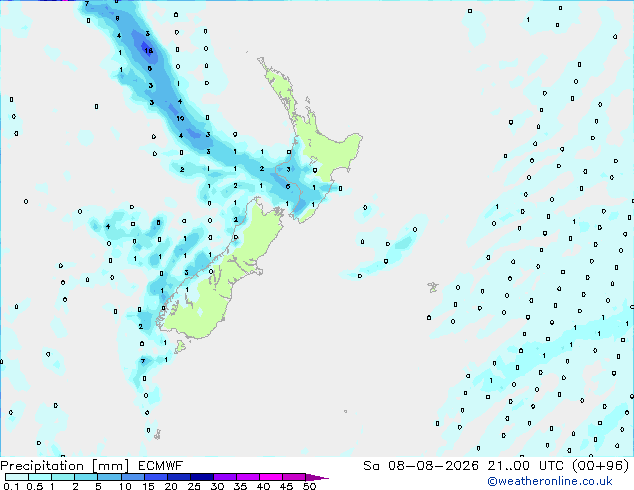Pick the legend swatch between 45 and 50
Screen dimensions: 634x490
pyautogui.click(x=294, y=477)
